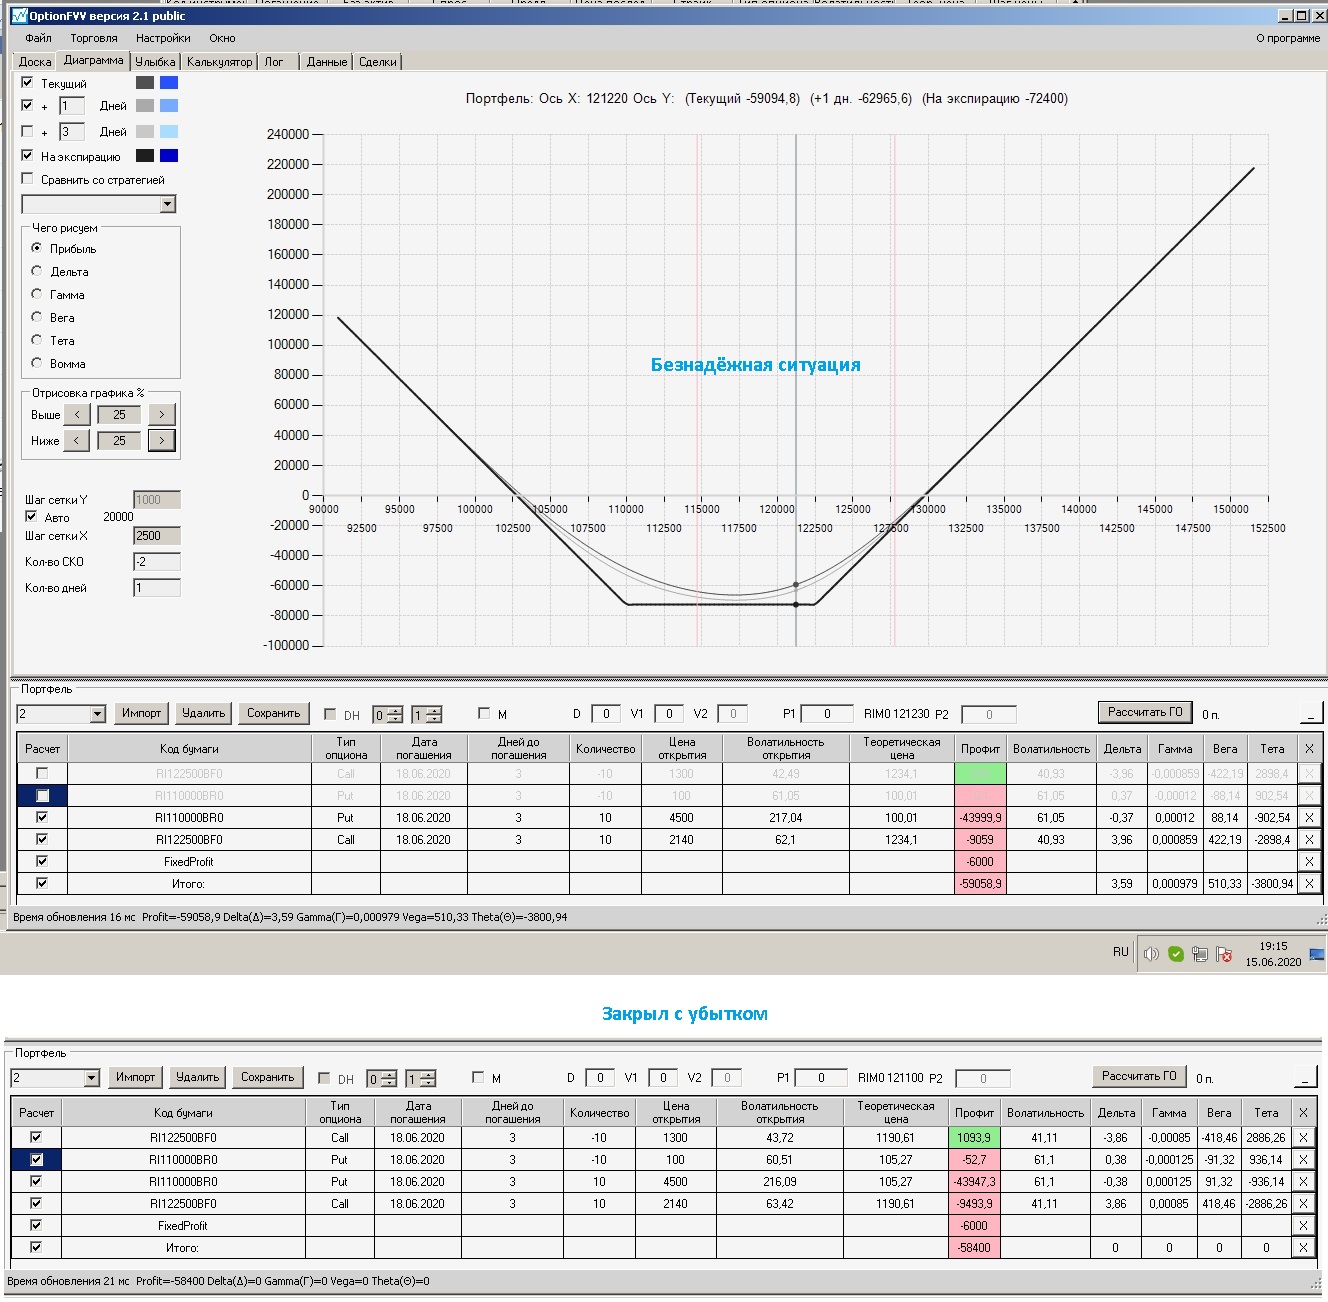Open the Настройки menu
The height and width of the screenshot is (1302, 1328).
click(x=163, y=38)
